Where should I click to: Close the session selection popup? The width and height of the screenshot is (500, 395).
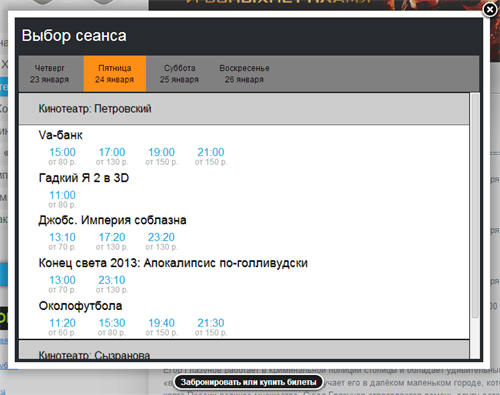coord(490,10)
